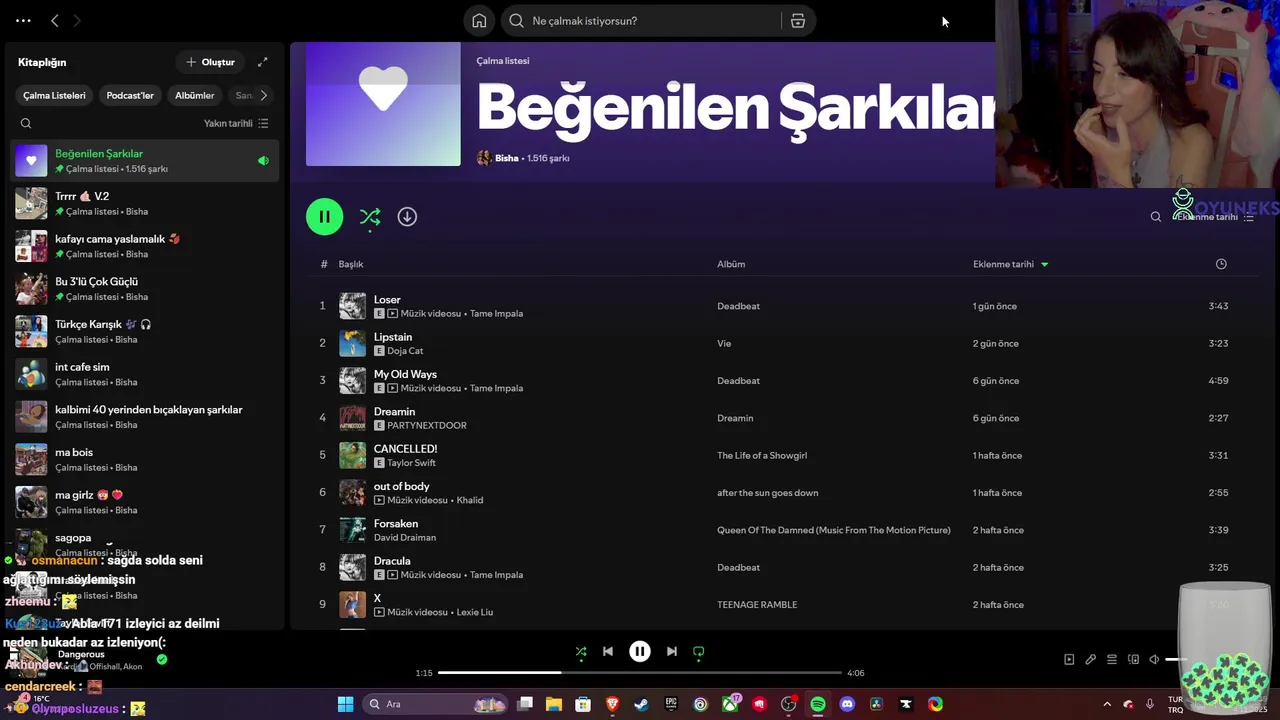Screen dimensions: 1280x720
Task: Open File Explorer from the taskbar
Action: (x=554, y=704)
